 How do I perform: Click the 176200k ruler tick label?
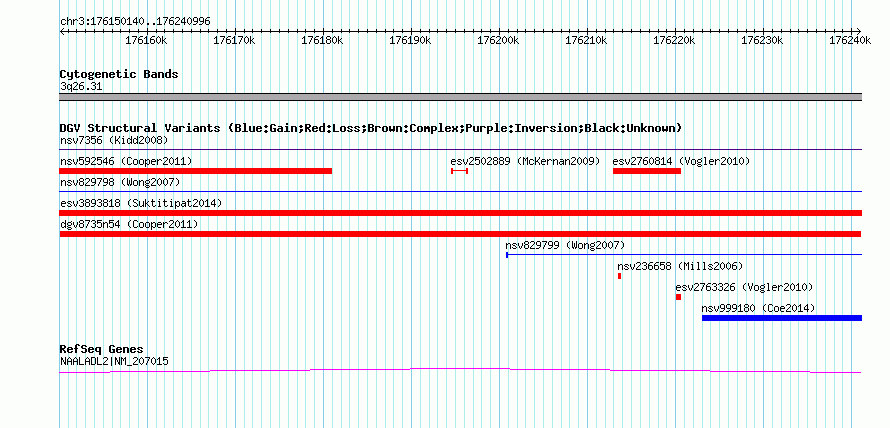tap(498, 40)
